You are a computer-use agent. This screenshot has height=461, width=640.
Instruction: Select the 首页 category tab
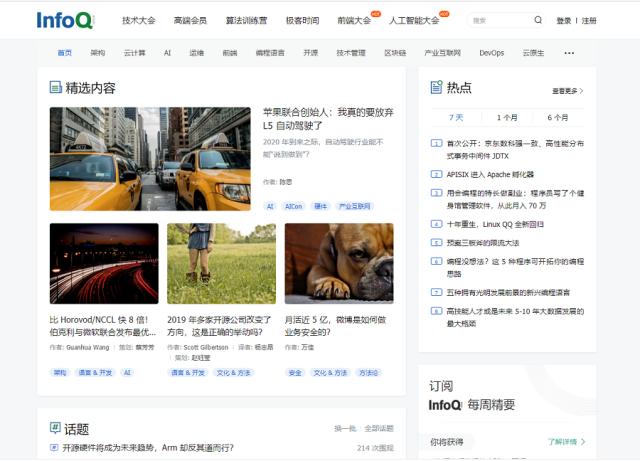(64, 53)
